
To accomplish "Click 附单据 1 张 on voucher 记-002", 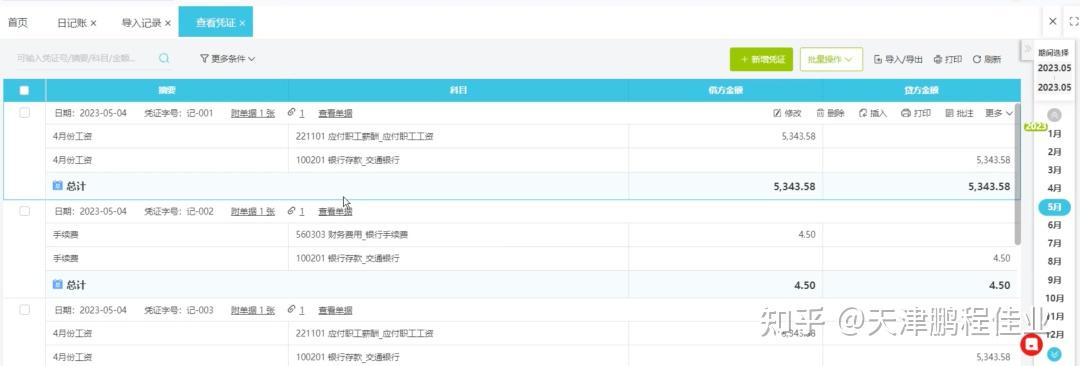I will click(253, 212).
